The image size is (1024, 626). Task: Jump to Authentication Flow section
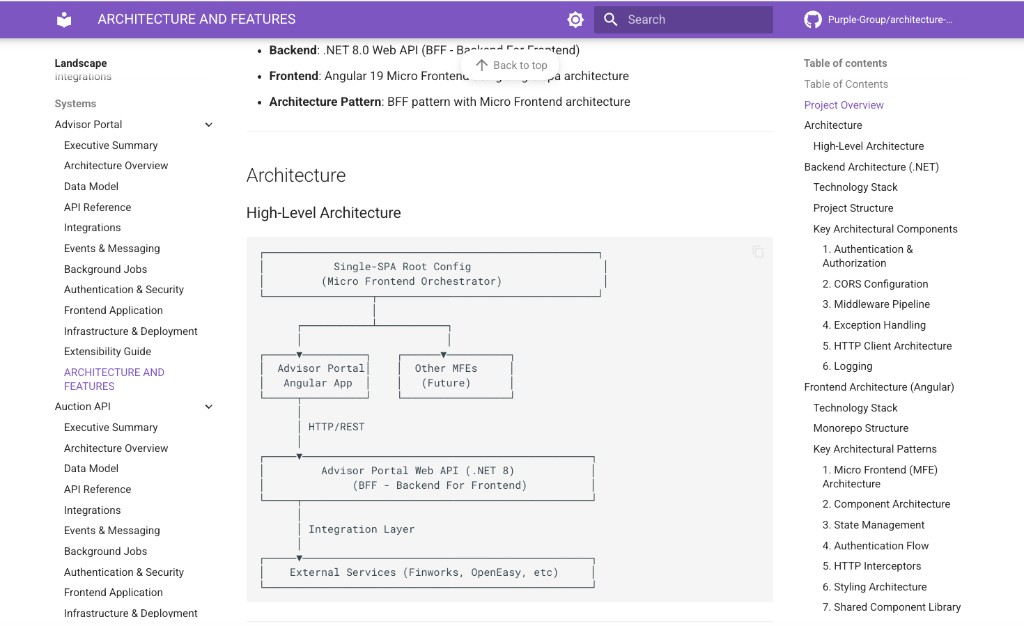click(875, 546)
